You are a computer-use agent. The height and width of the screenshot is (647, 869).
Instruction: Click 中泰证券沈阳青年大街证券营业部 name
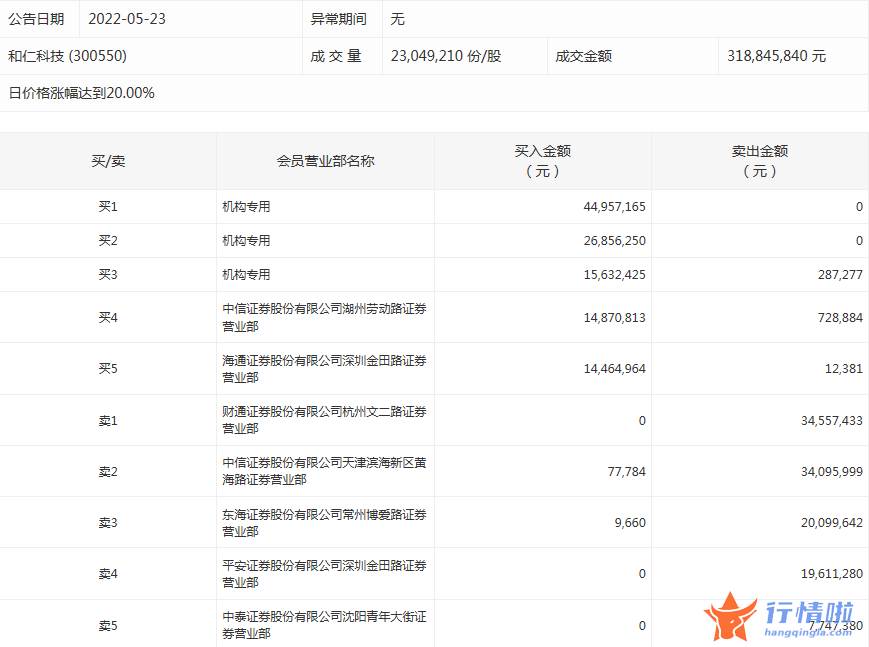pos(324,625)
